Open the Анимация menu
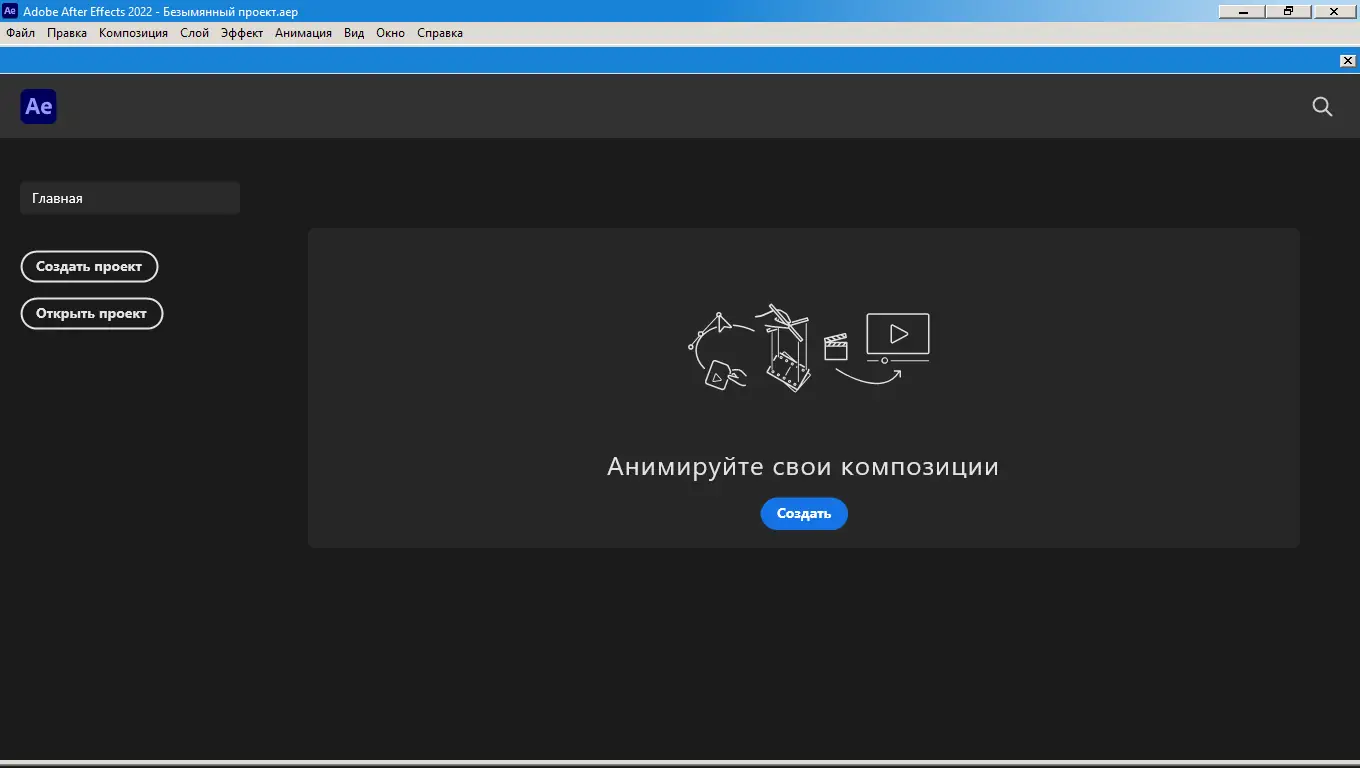This screenshot has width=1360, height=768. [303, 33]
